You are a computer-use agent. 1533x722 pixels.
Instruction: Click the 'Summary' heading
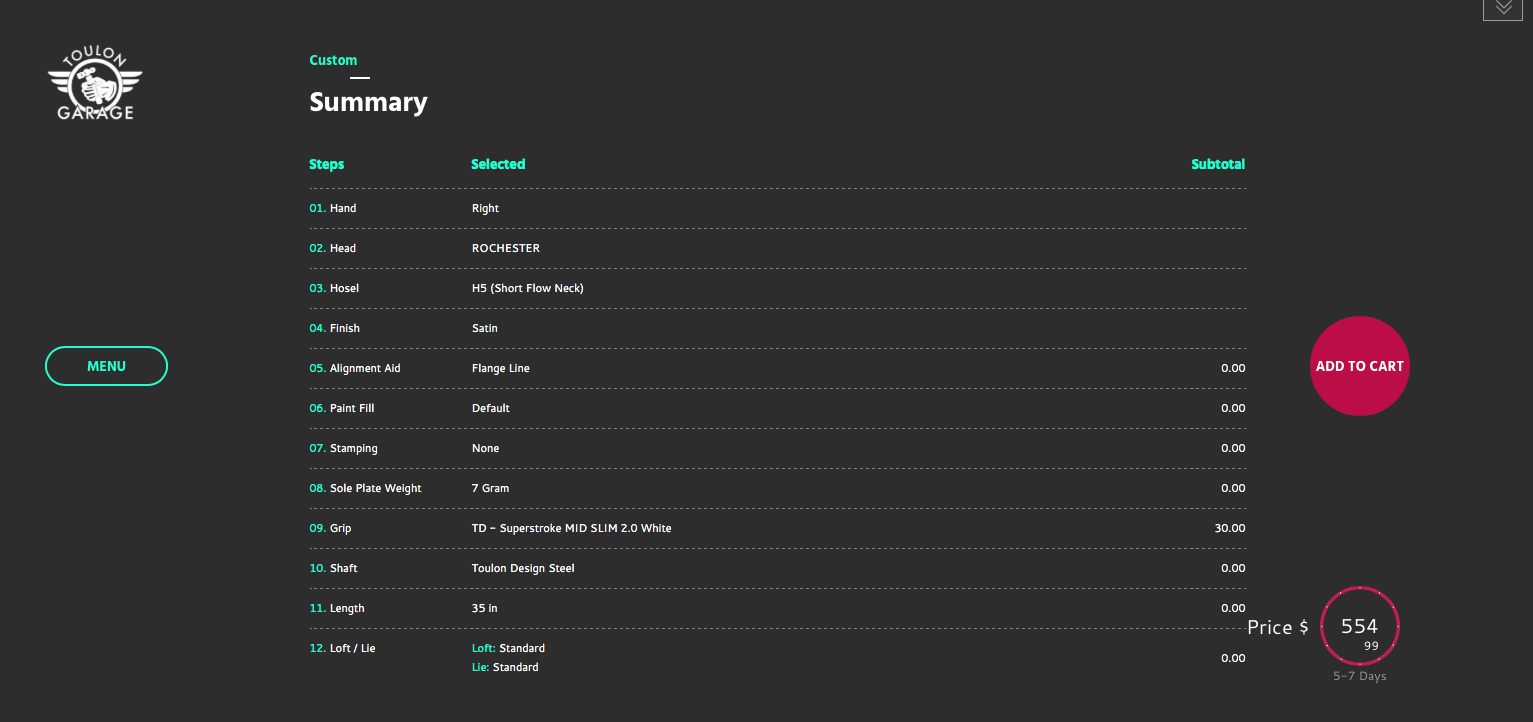point(368,102)
